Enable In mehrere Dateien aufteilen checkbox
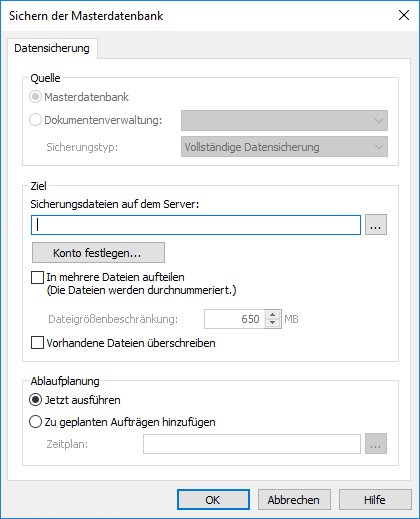 pyautogui.click(x=37, y=277)
